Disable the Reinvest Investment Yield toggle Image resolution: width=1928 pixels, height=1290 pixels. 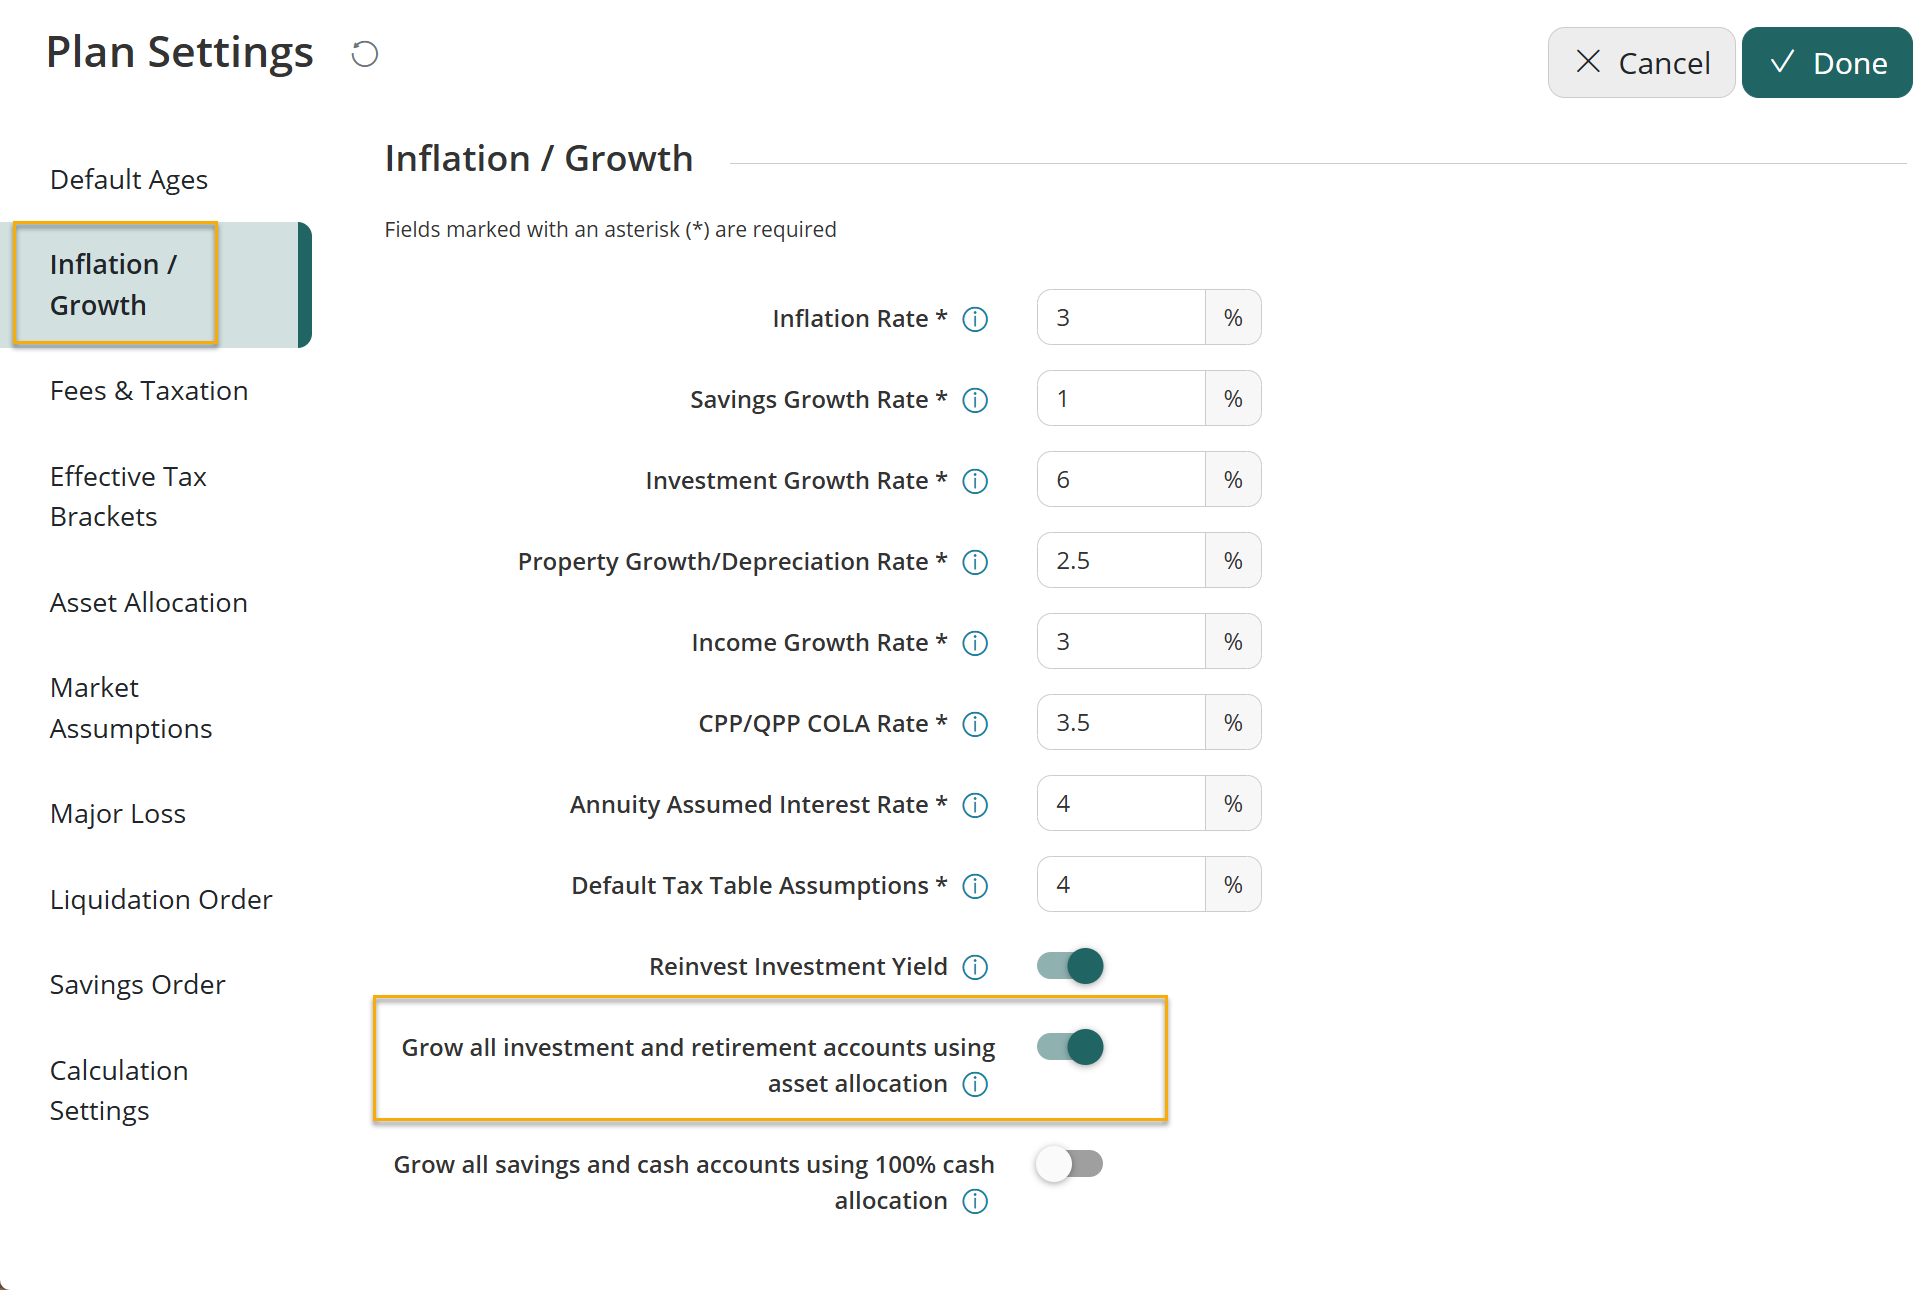click(x=1070, y=966)
